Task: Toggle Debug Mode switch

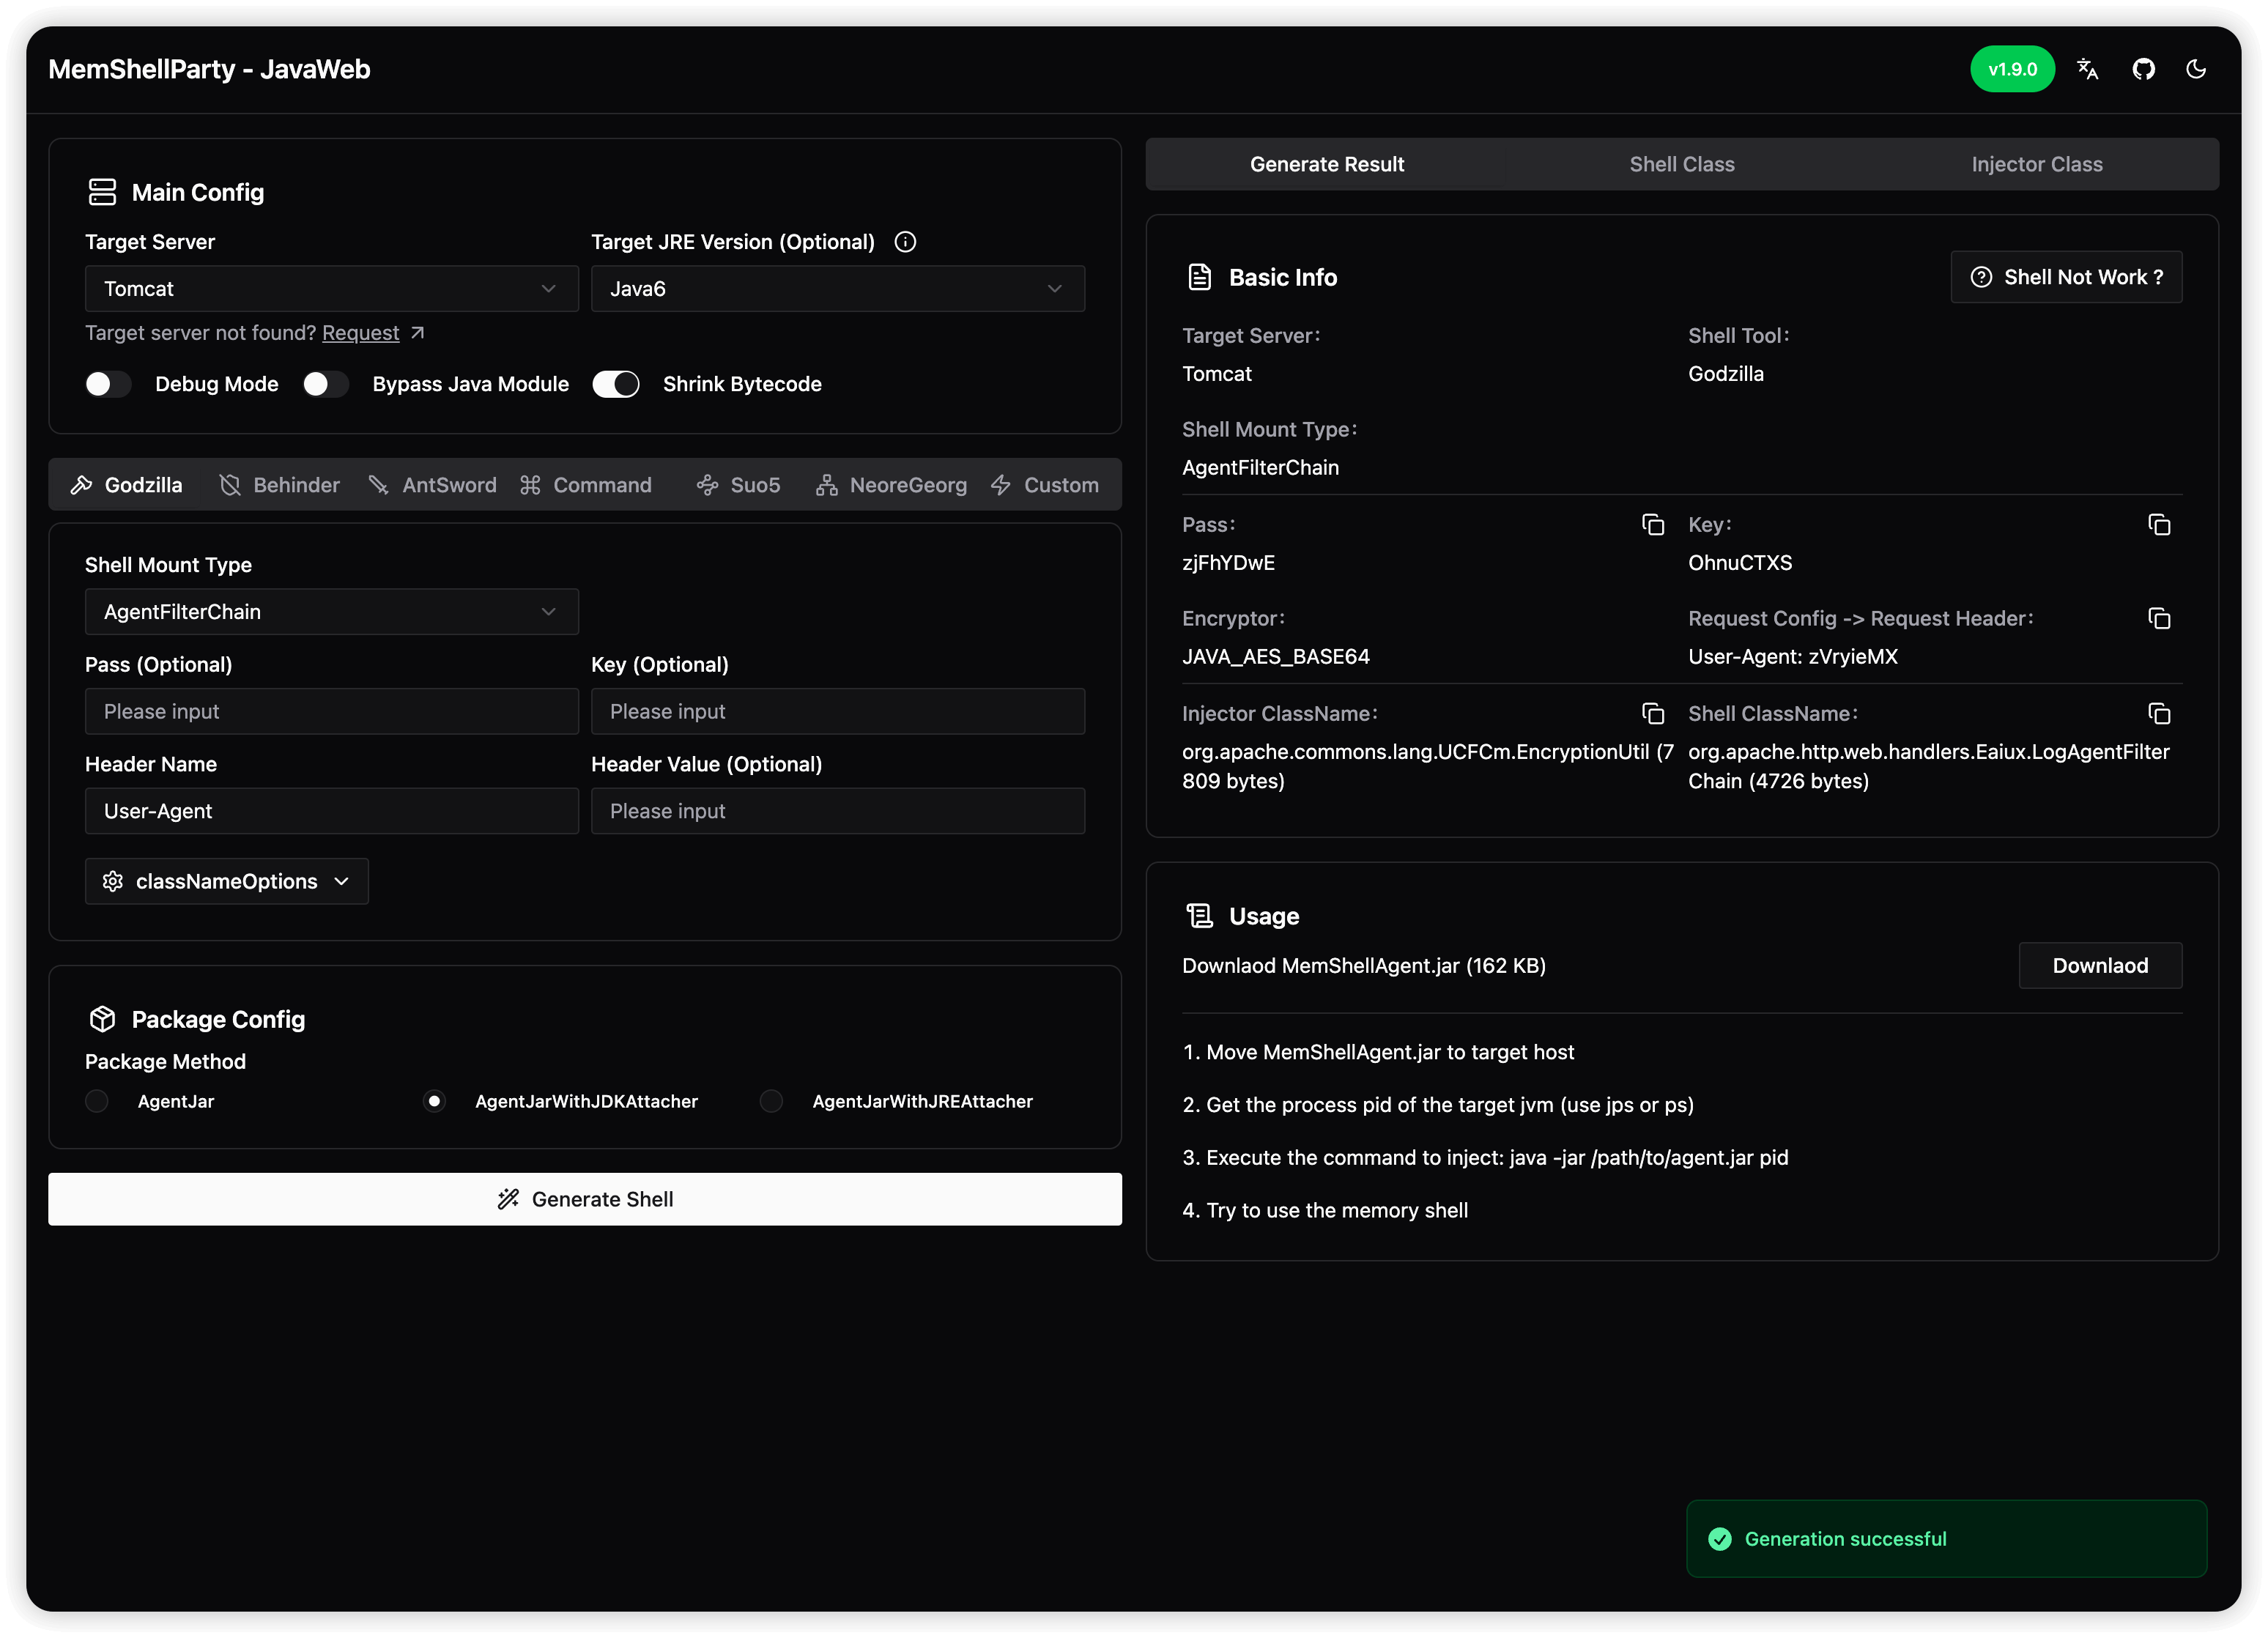Action: 108,384
